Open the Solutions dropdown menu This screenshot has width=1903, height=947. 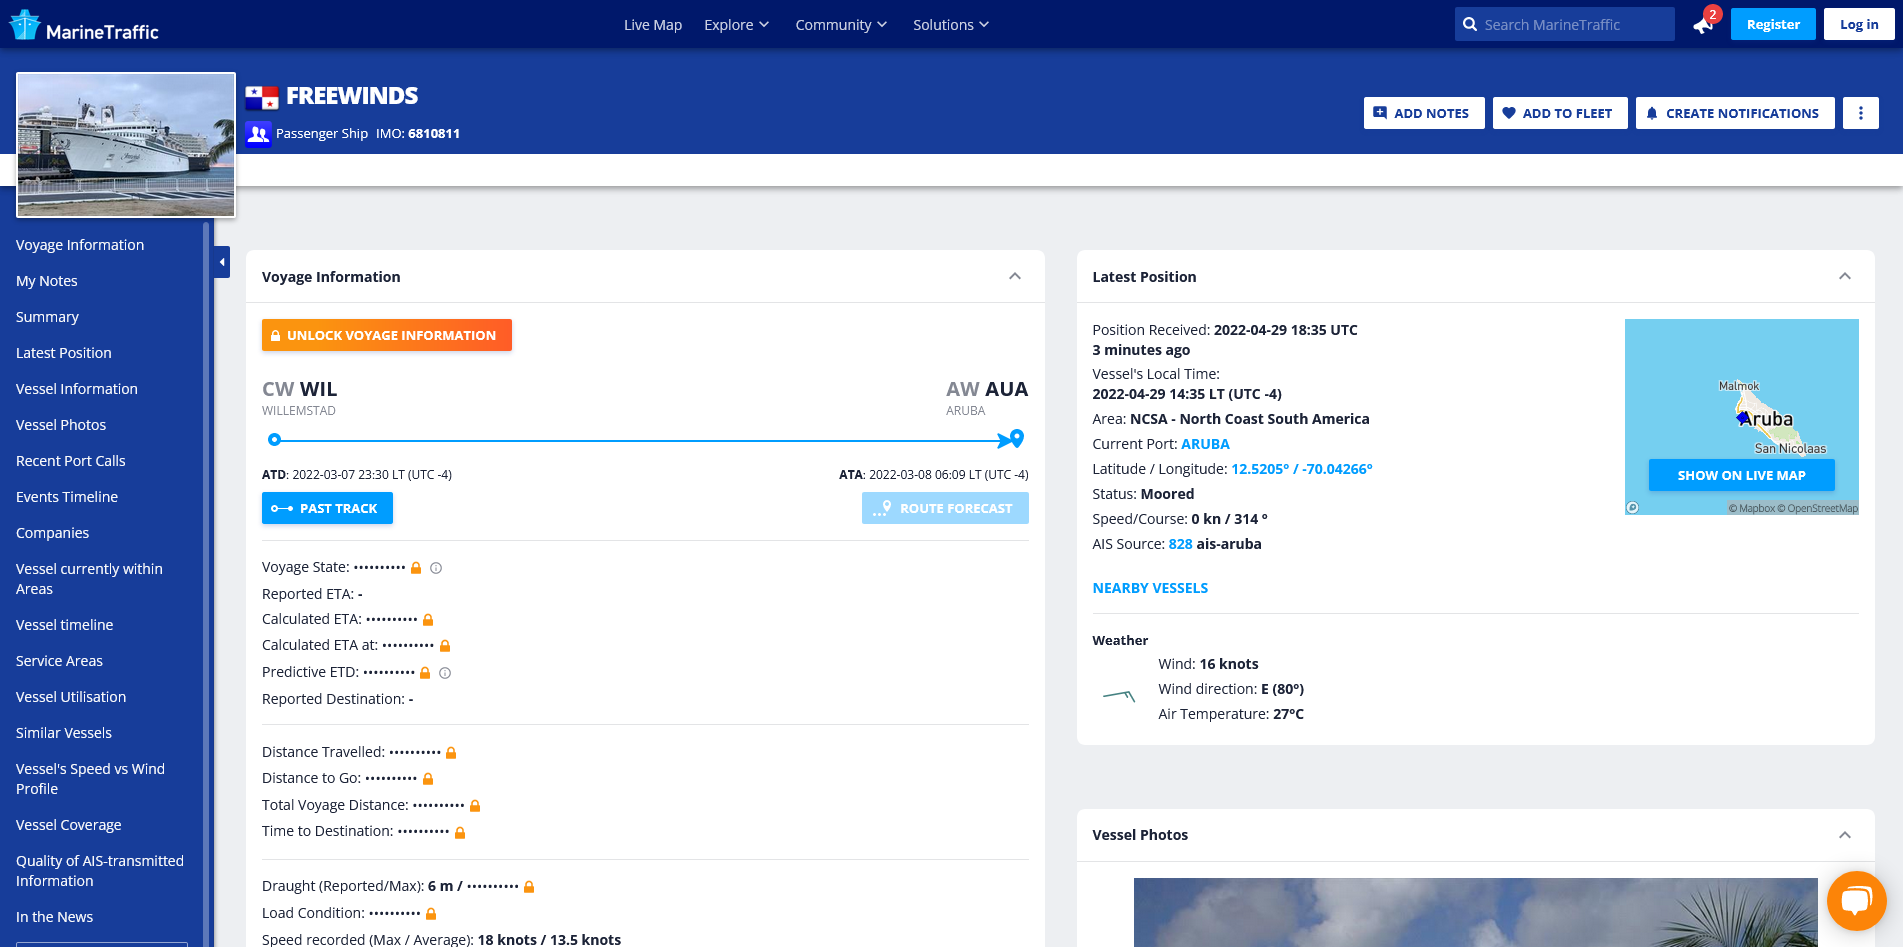tap(951, 25)
